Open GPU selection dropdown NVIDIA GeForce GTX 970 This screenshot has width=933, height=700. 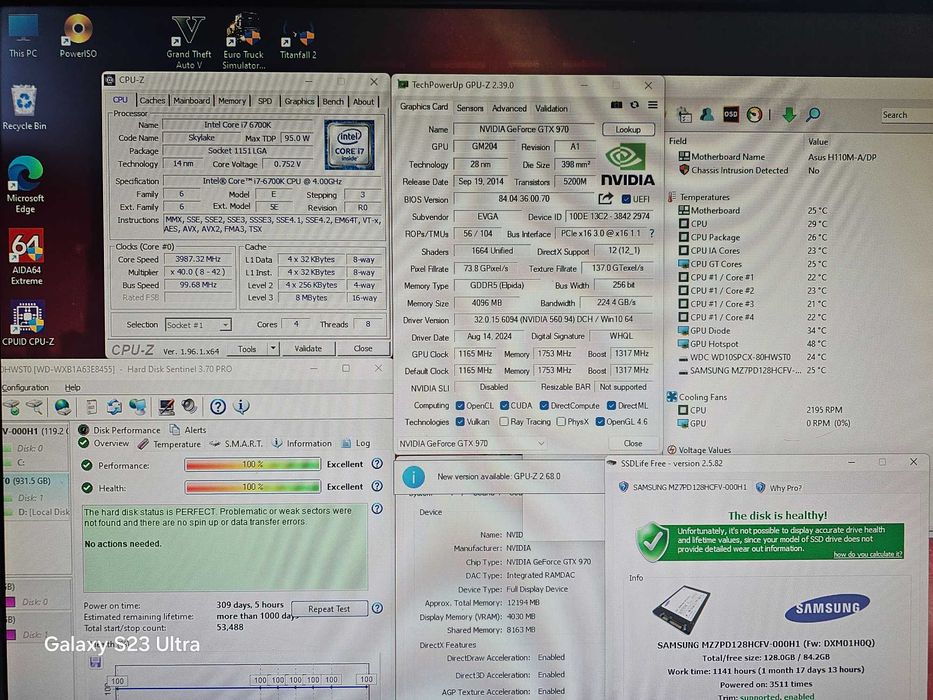(471, 443)
